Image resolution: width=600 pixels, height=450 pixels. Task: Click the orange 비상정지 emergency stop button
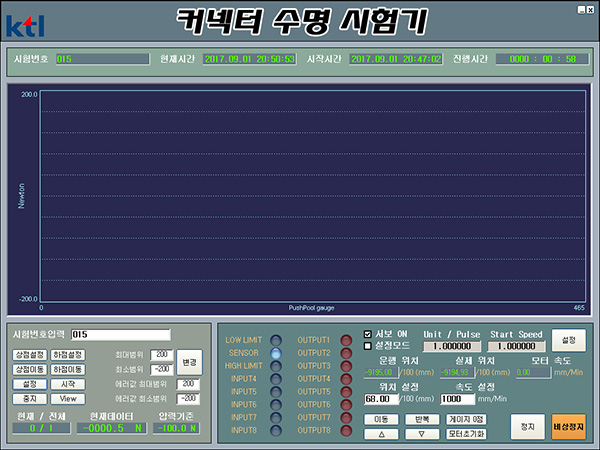[569, 426]
